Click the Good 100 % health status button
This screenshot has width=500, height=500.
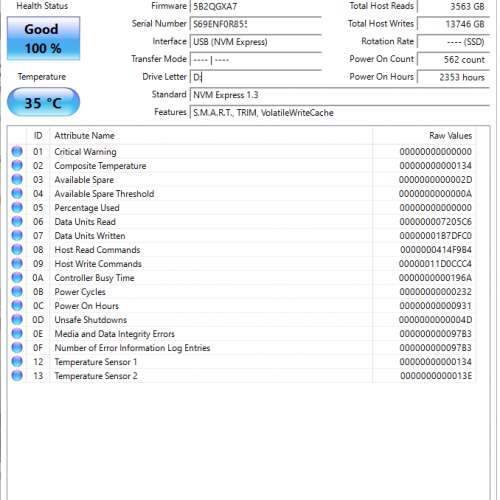click(x=43, y=38)
